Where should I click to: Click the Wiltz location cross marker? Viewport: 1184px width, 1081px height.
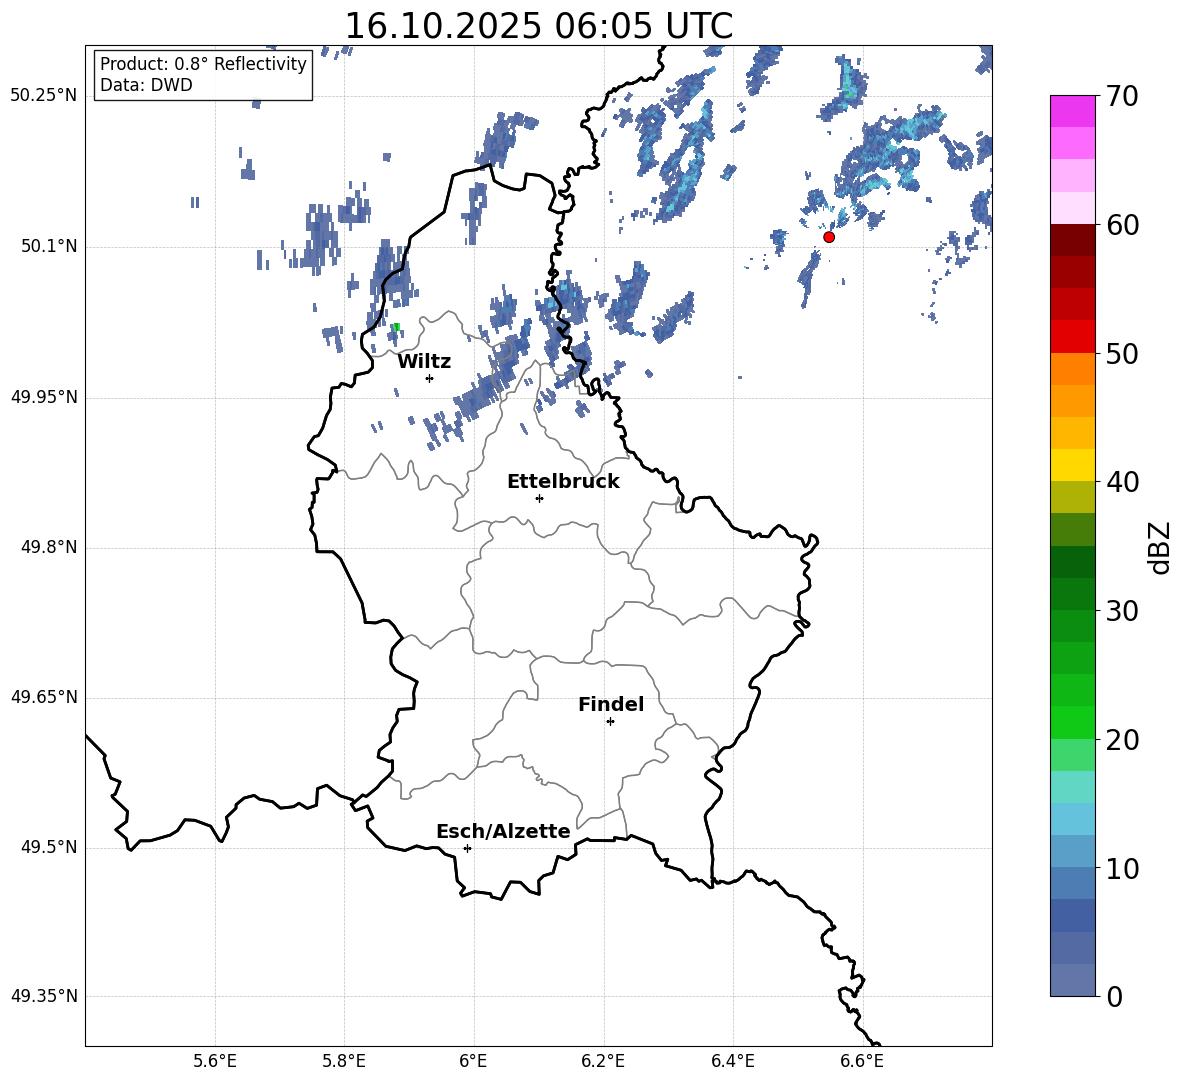[x=430, y=378]
